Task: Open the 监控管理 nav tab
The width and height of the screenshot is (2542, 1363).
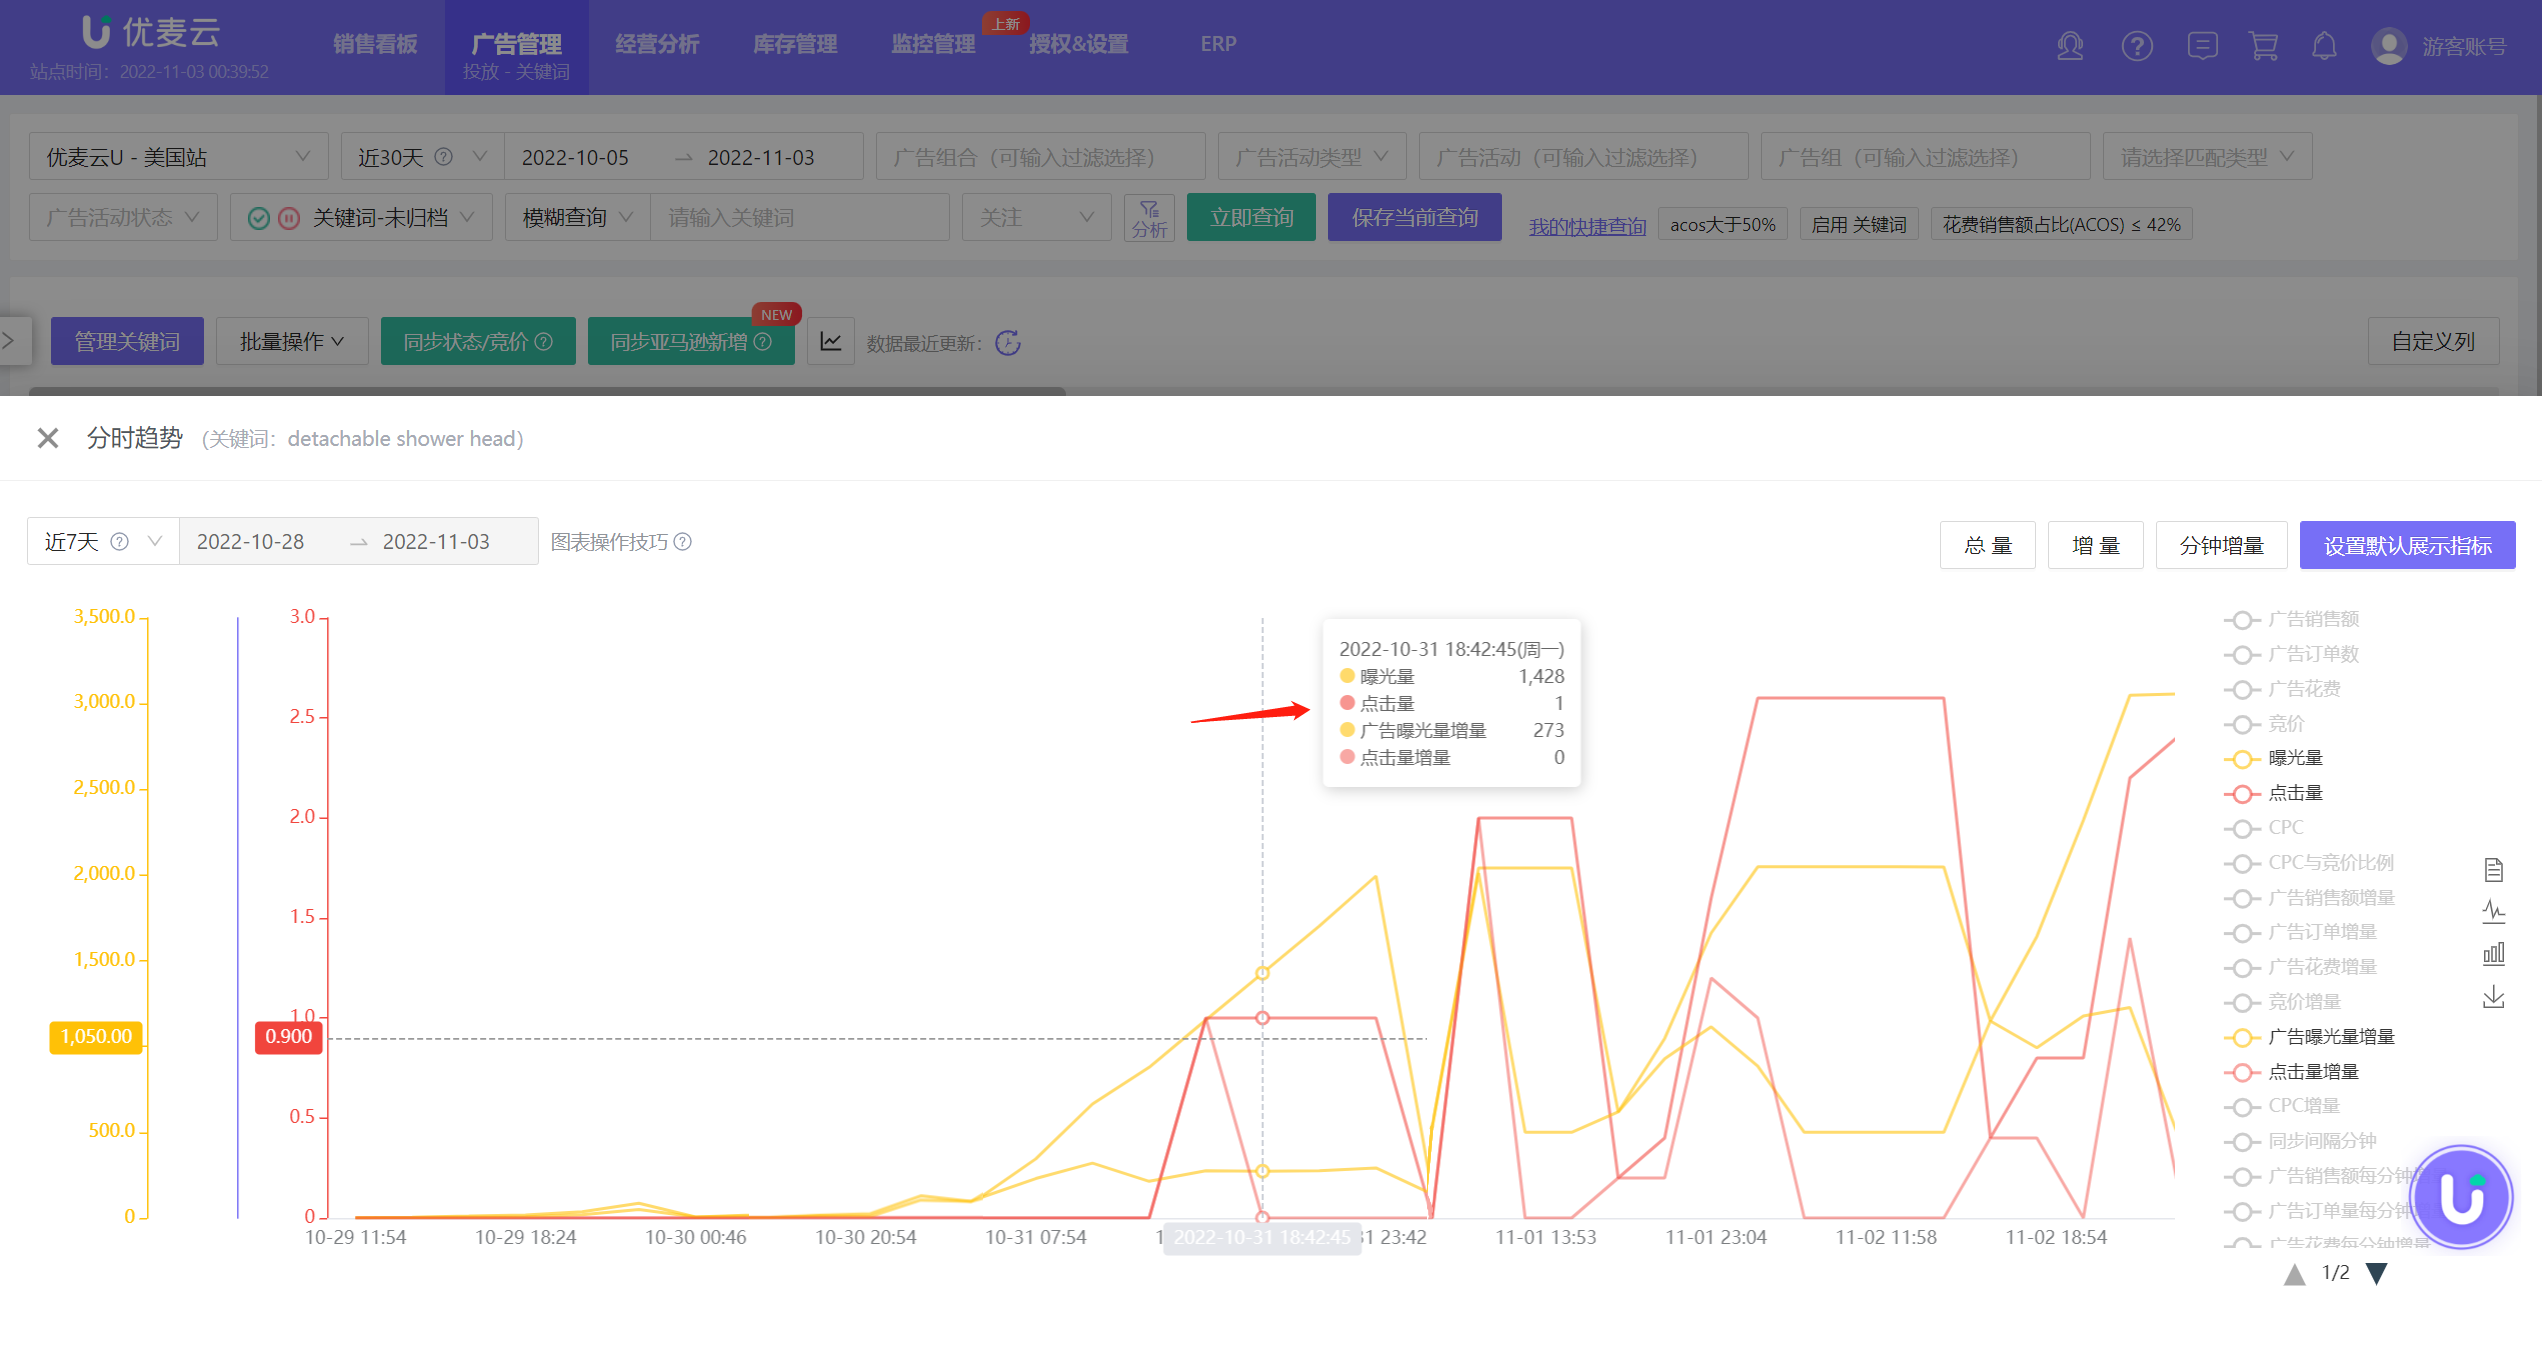Action: point(933,44)
